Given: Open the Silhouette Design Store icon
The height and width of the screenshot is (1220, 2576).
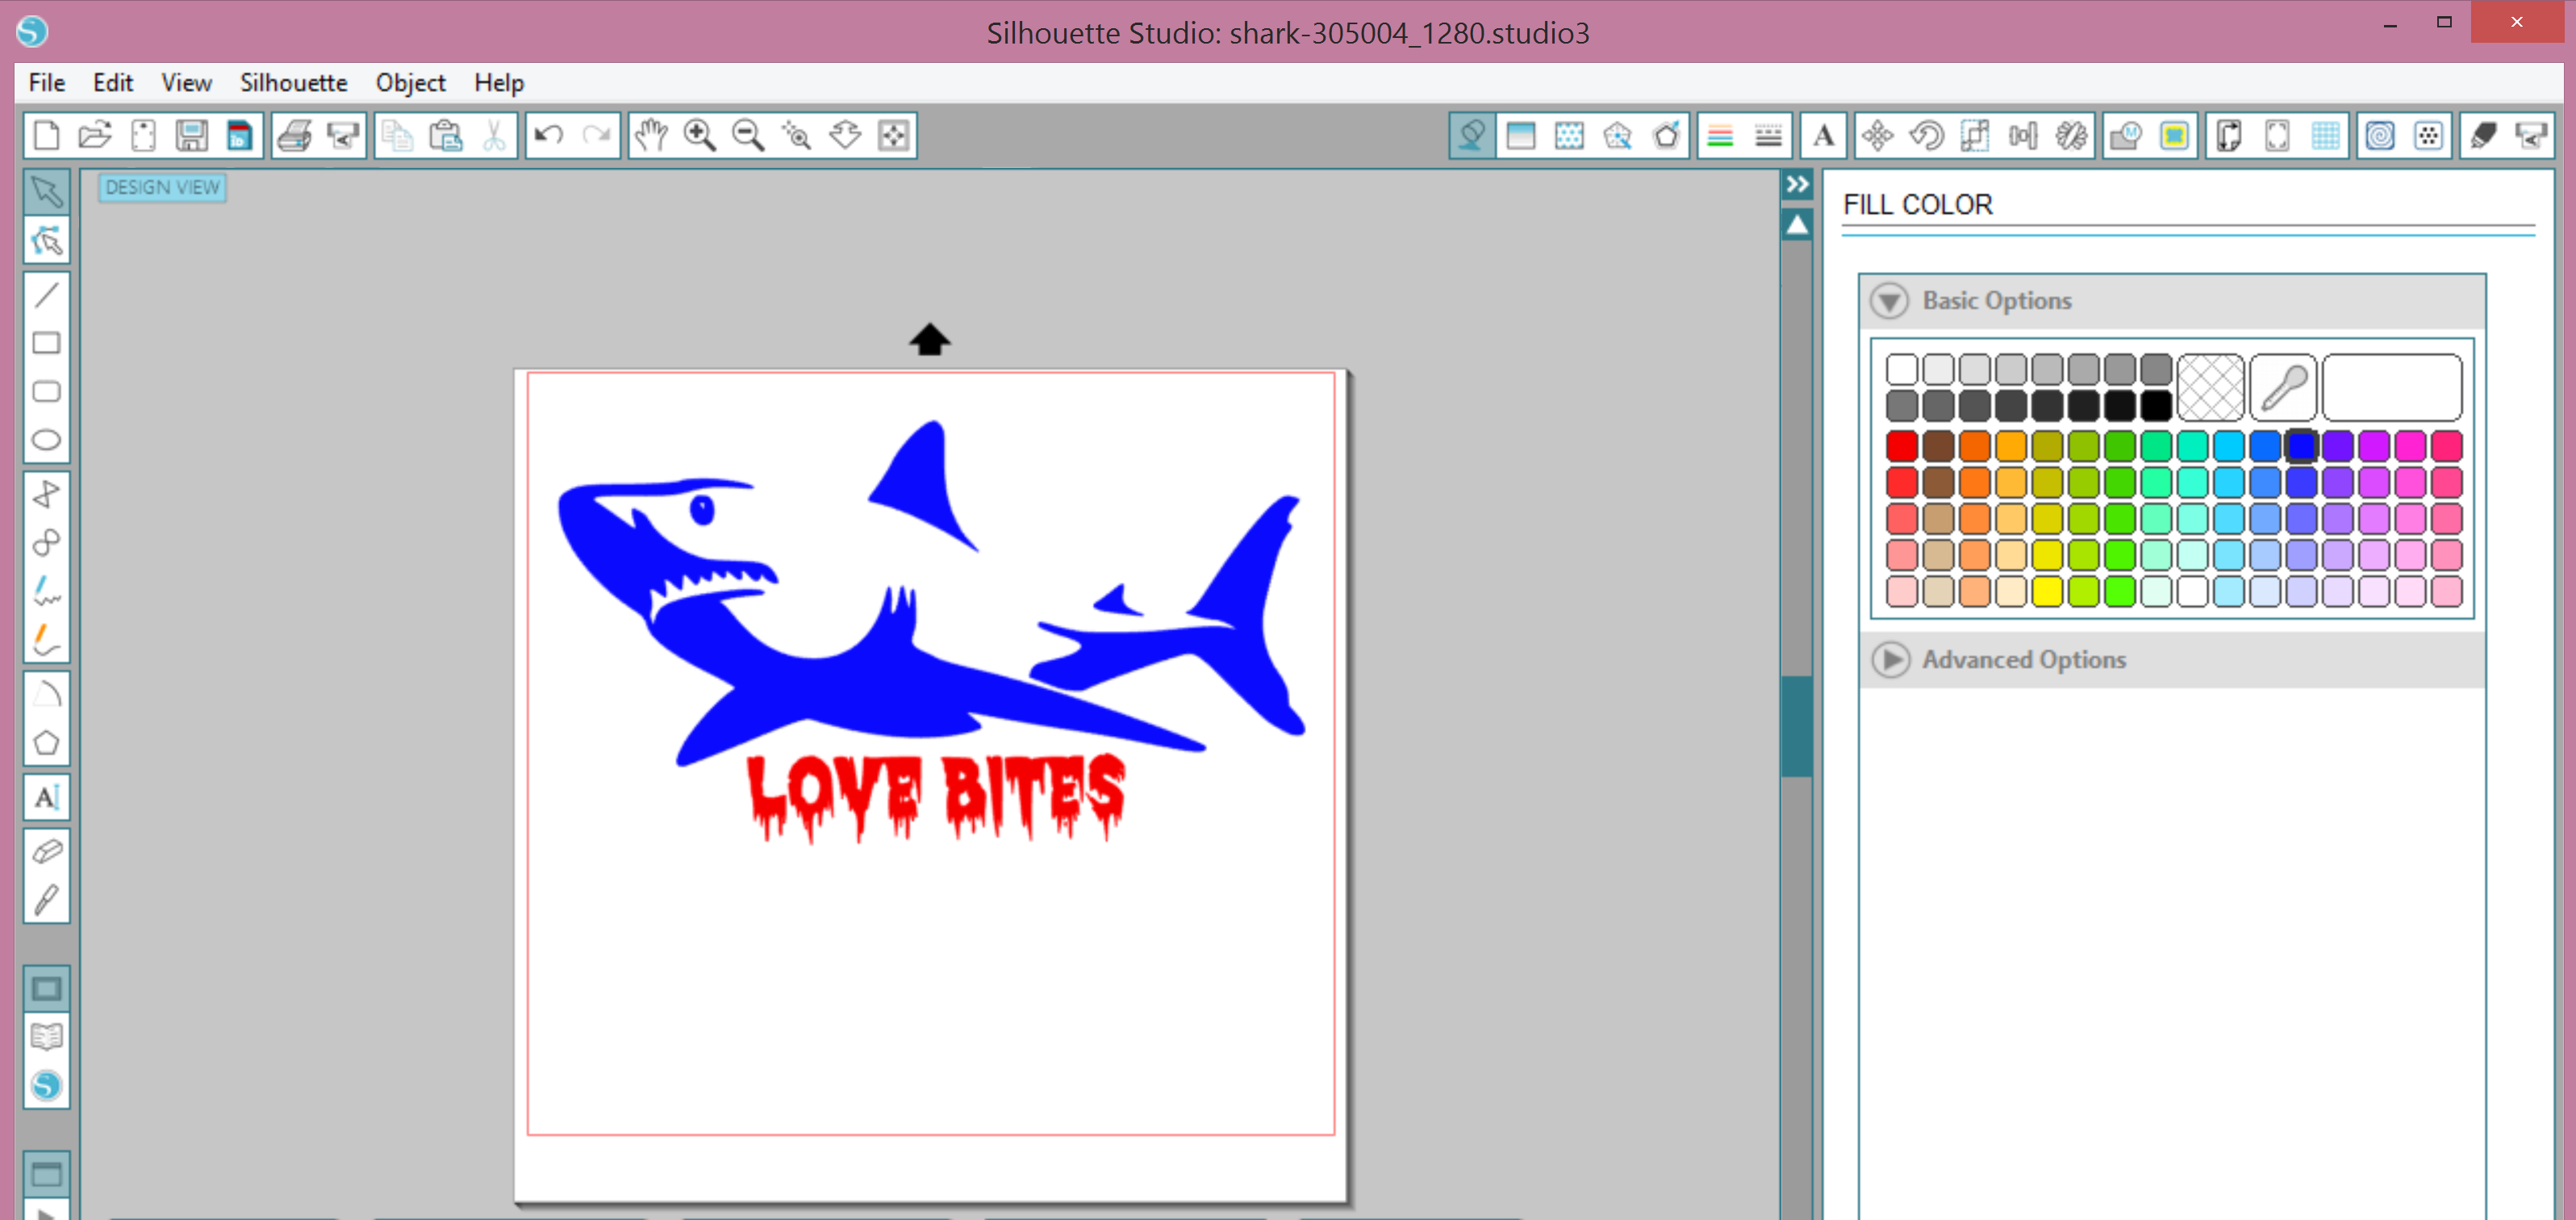Looking at the screenshot, I should tap(46, 1085).
